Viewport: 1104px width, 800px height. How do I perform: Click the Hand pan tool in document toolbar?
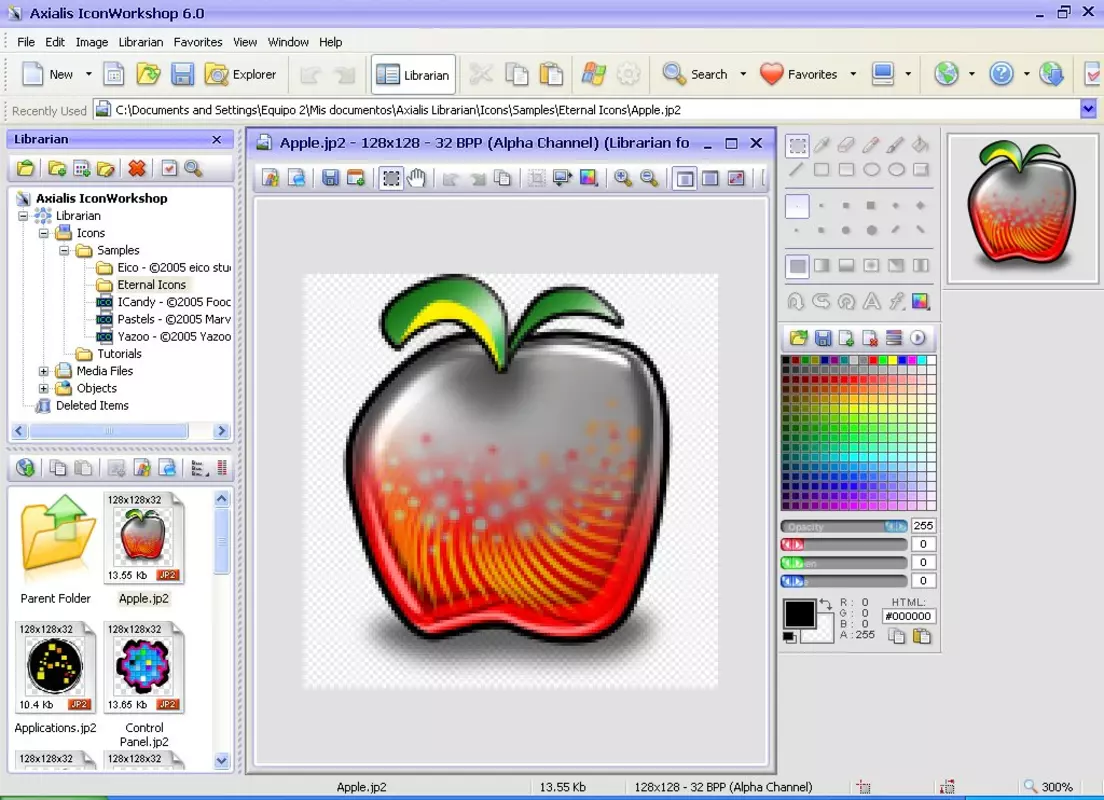[x=417, y=178]
